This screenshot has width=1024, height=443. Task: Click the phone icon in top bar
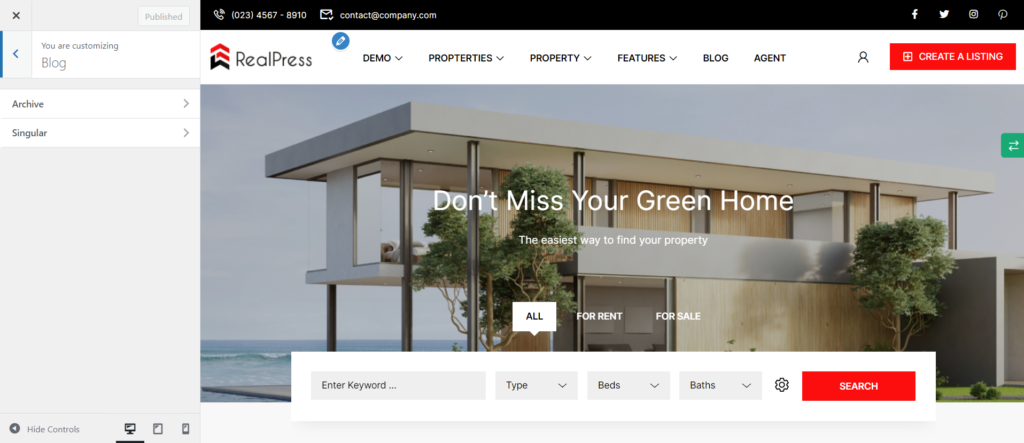219,14
